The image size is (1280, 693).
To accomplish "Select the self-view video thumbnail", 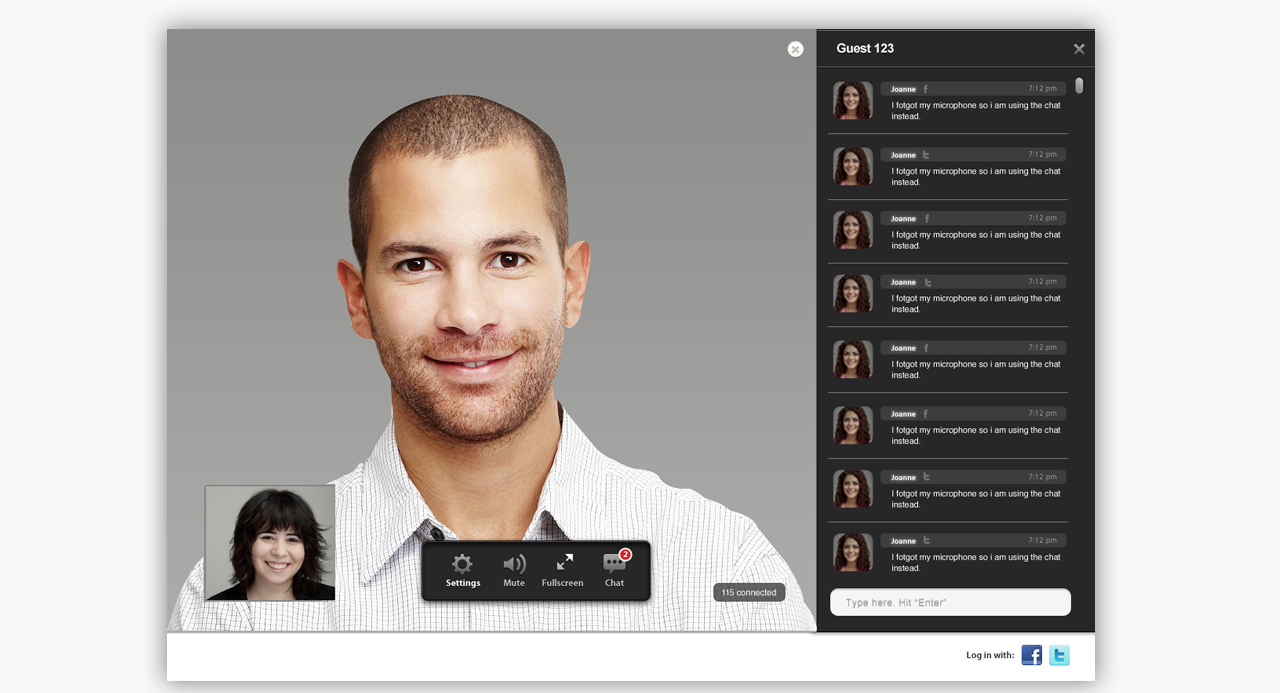I will (x=270, y=543).
